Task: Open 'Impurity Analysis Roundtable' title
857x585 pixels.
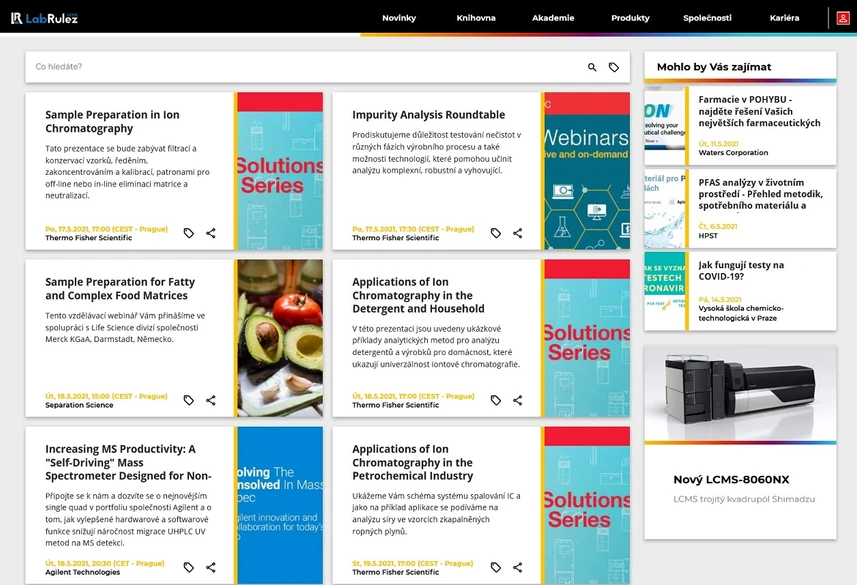Action: (x=428, y=115)
